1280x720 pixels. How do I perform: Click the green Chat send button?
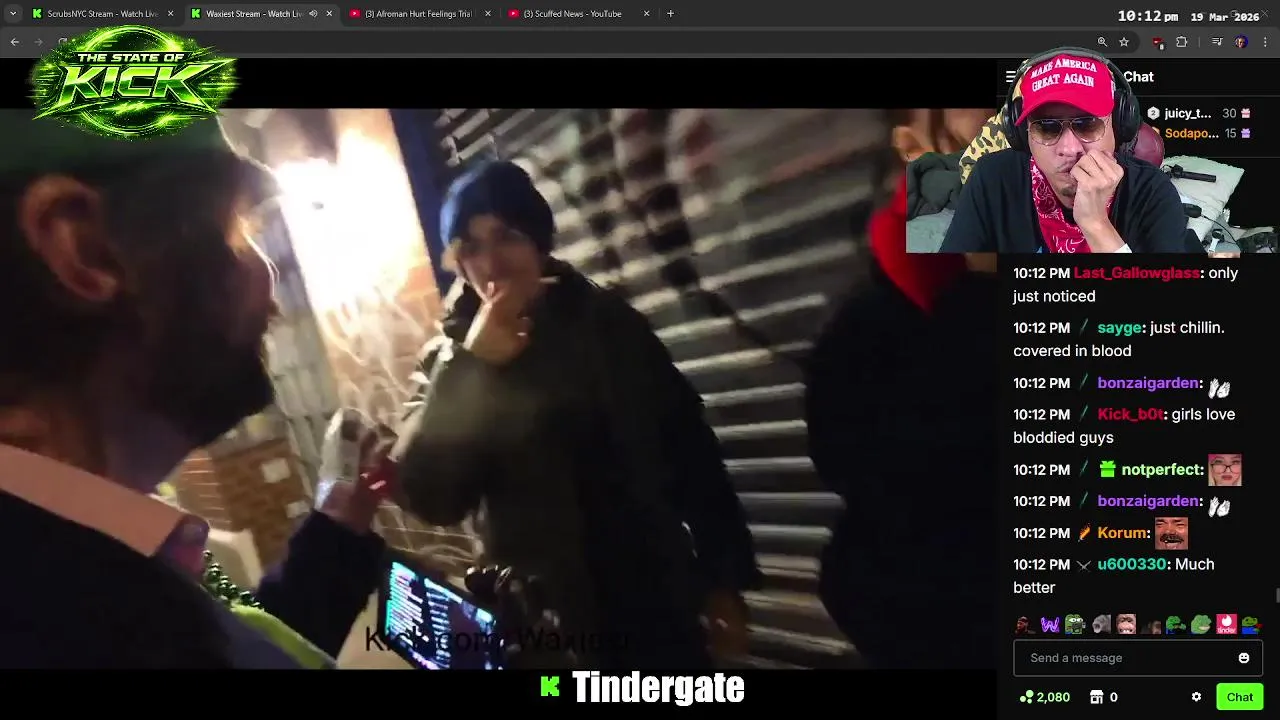pyautogui.click(x=1240, y=697)
